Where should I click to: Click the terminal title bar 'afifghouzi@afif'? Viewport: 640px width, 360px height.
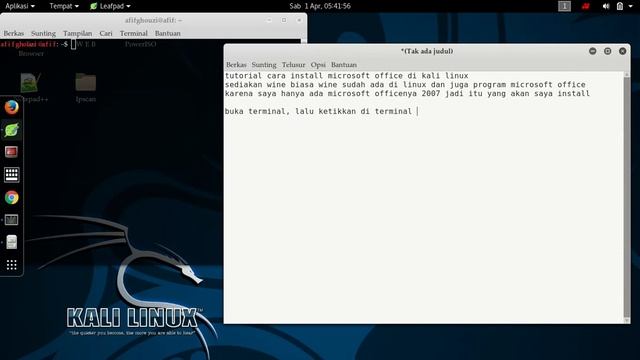tap(153, 20)
